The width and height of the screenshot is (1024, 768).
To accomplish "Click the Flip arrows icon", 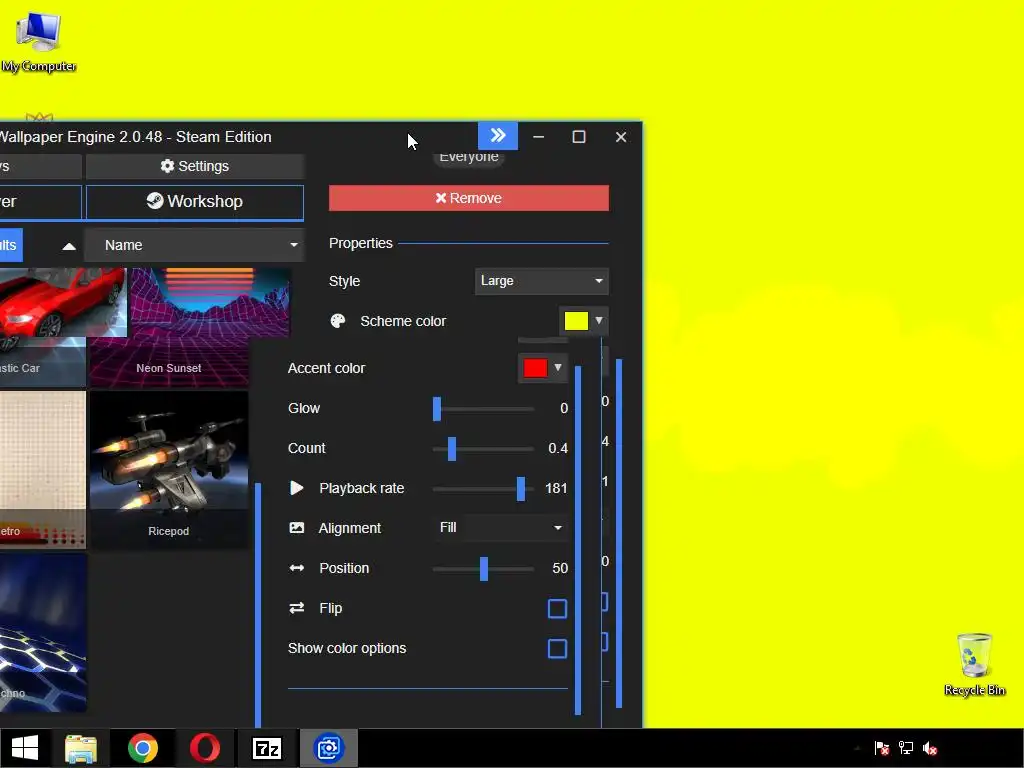I will [296, 608].
